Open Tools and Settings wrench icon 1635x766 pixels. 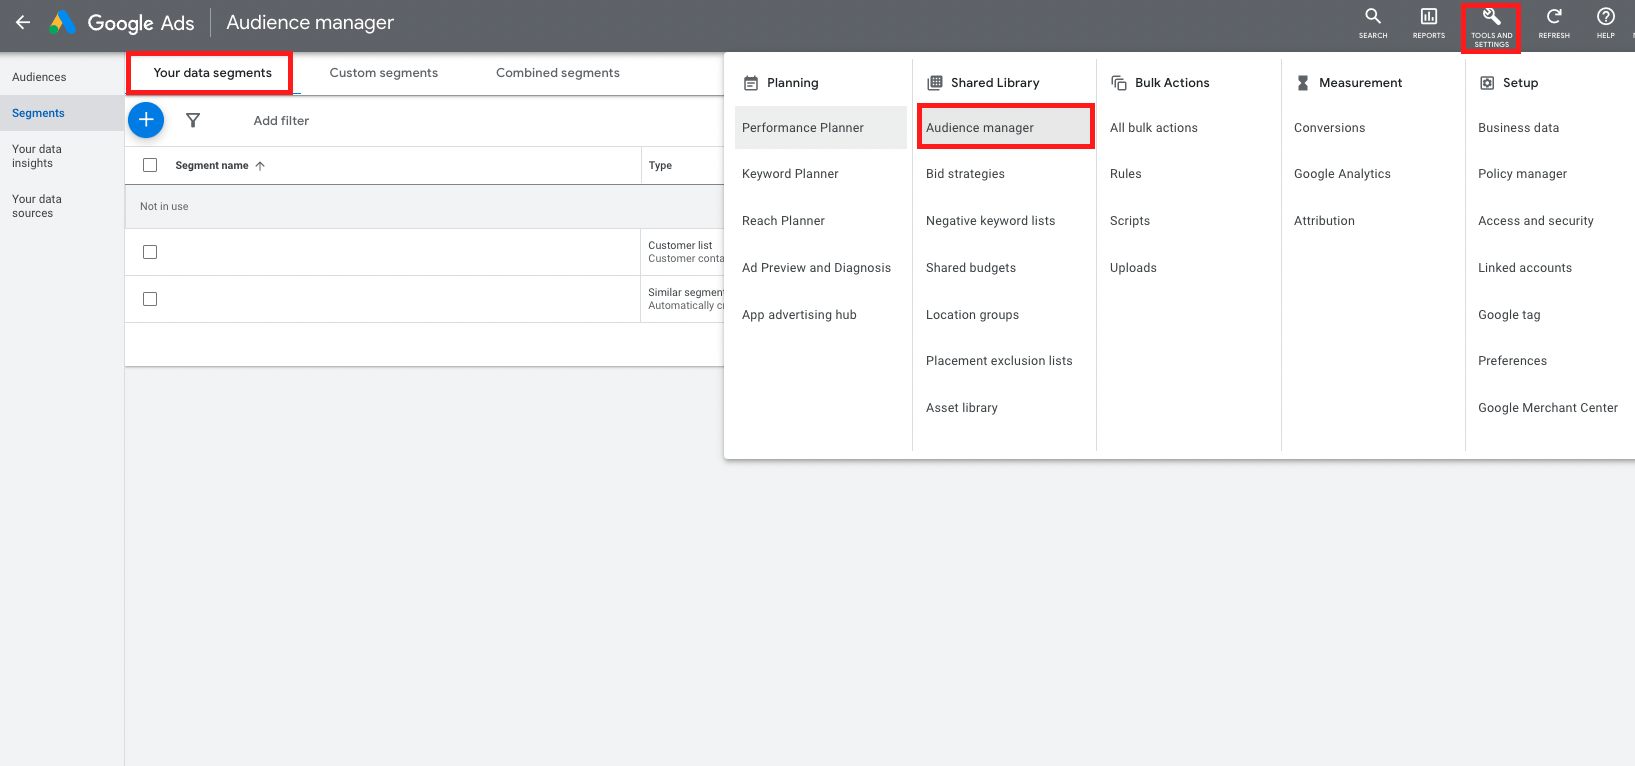pos(1491,17)
